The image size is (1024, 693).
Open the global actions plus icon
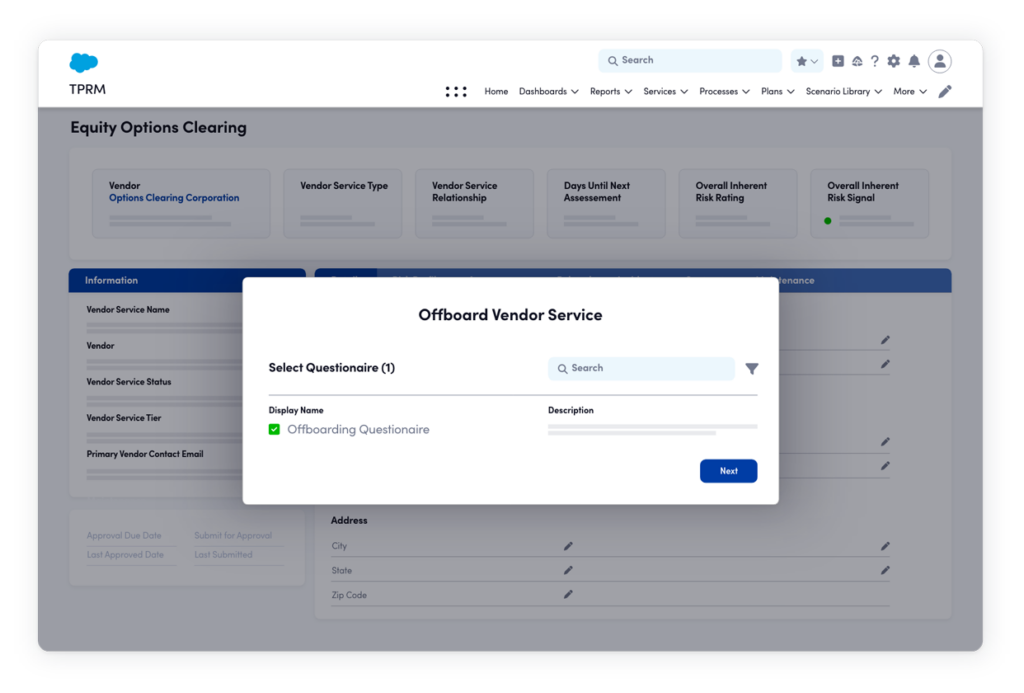pyautogui.click(x=838, y=61)
